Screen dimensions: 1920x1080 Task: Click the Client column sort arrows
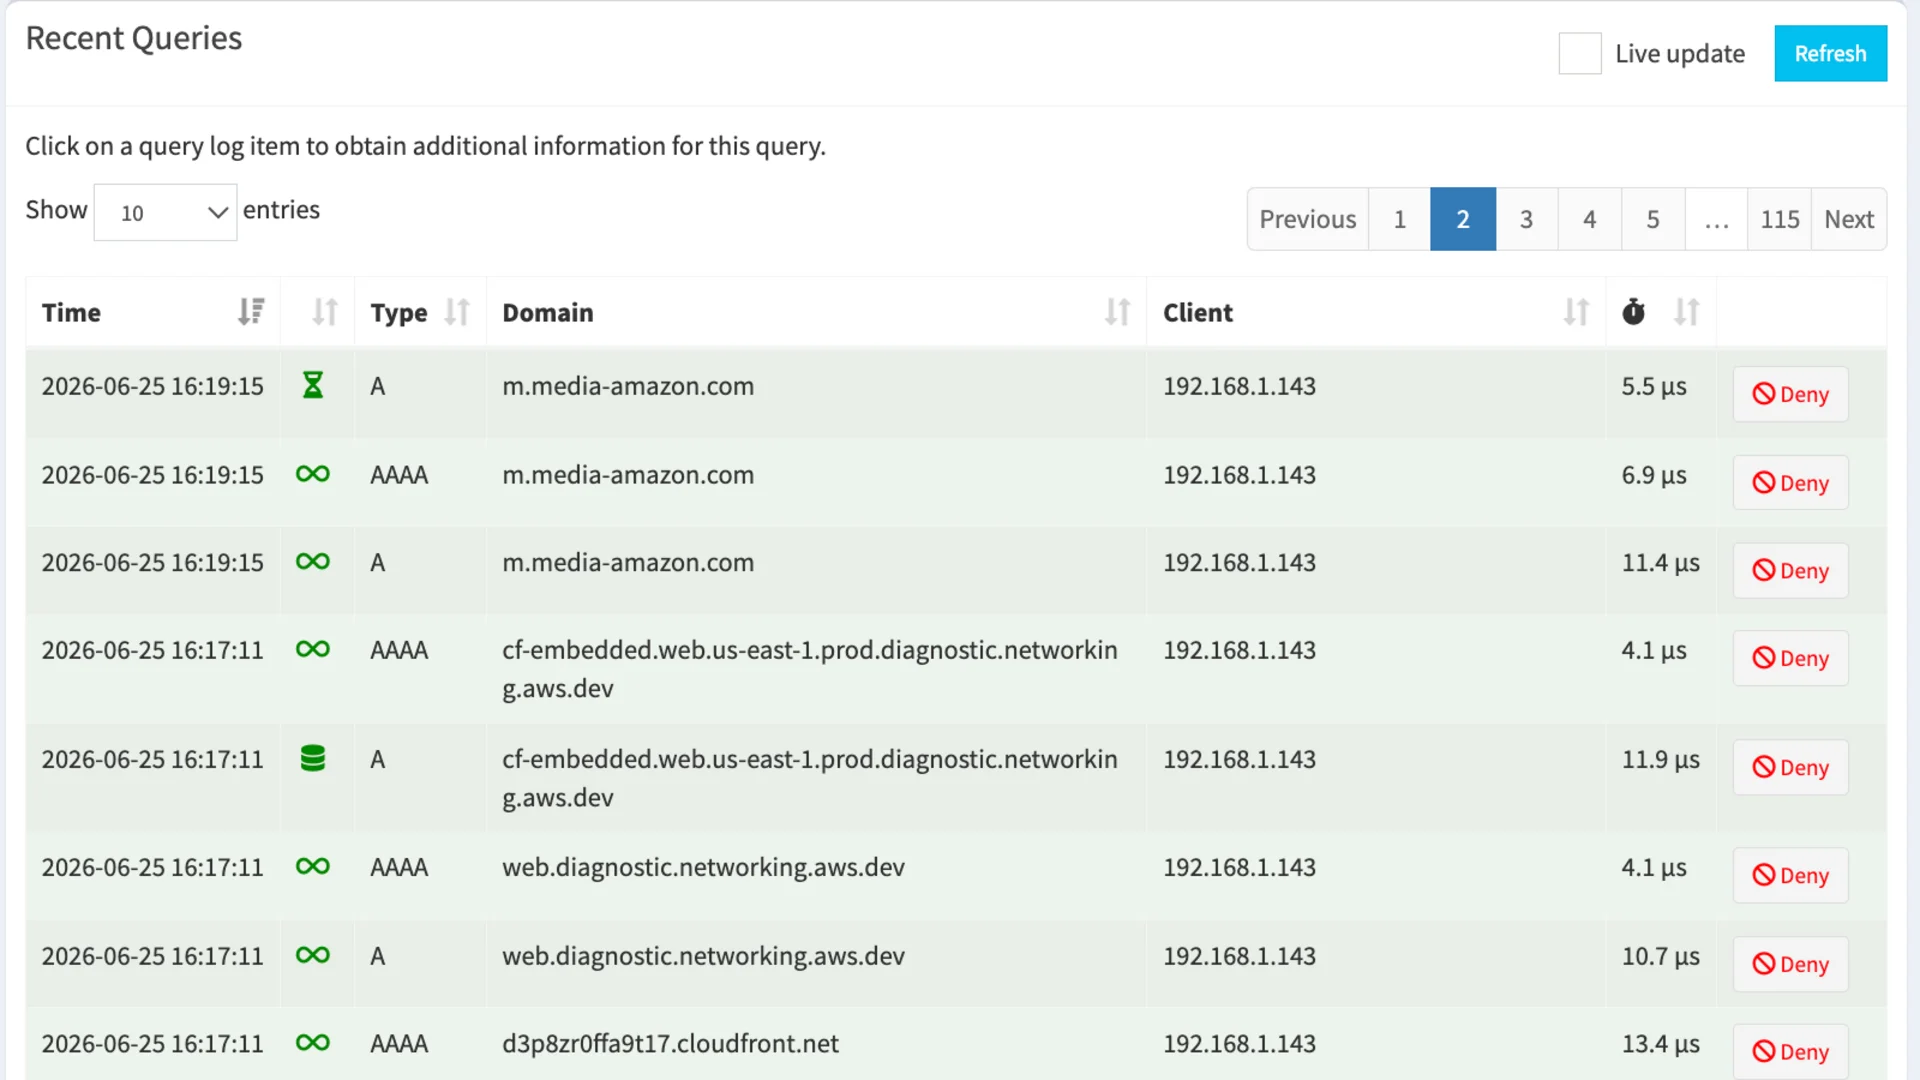(1576, 312)
